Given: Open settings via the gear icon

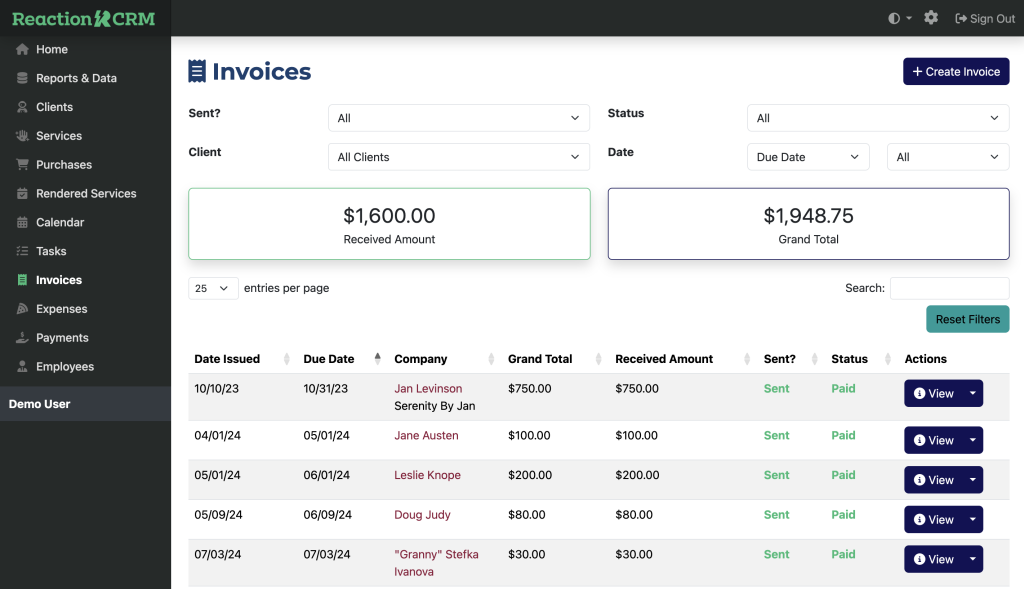Looking at the screenshot, I should [x=931, y=18].
